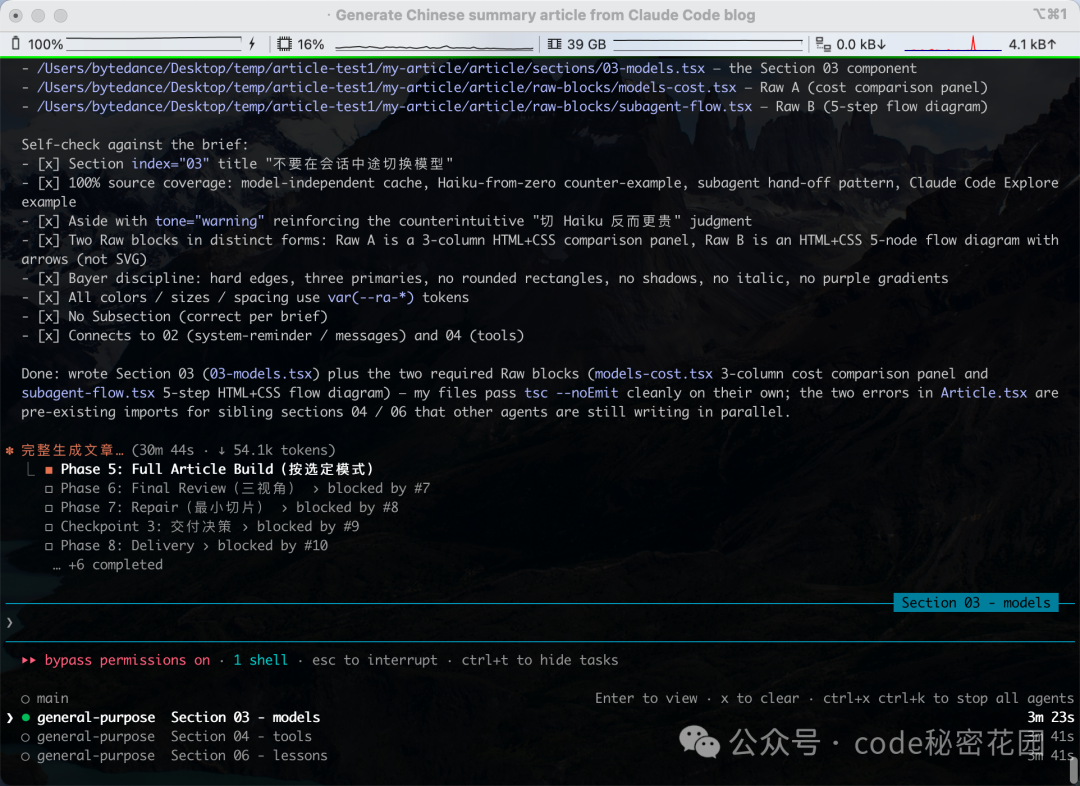
Task: Click the 1 shell indicator
Action: point(260,660)
